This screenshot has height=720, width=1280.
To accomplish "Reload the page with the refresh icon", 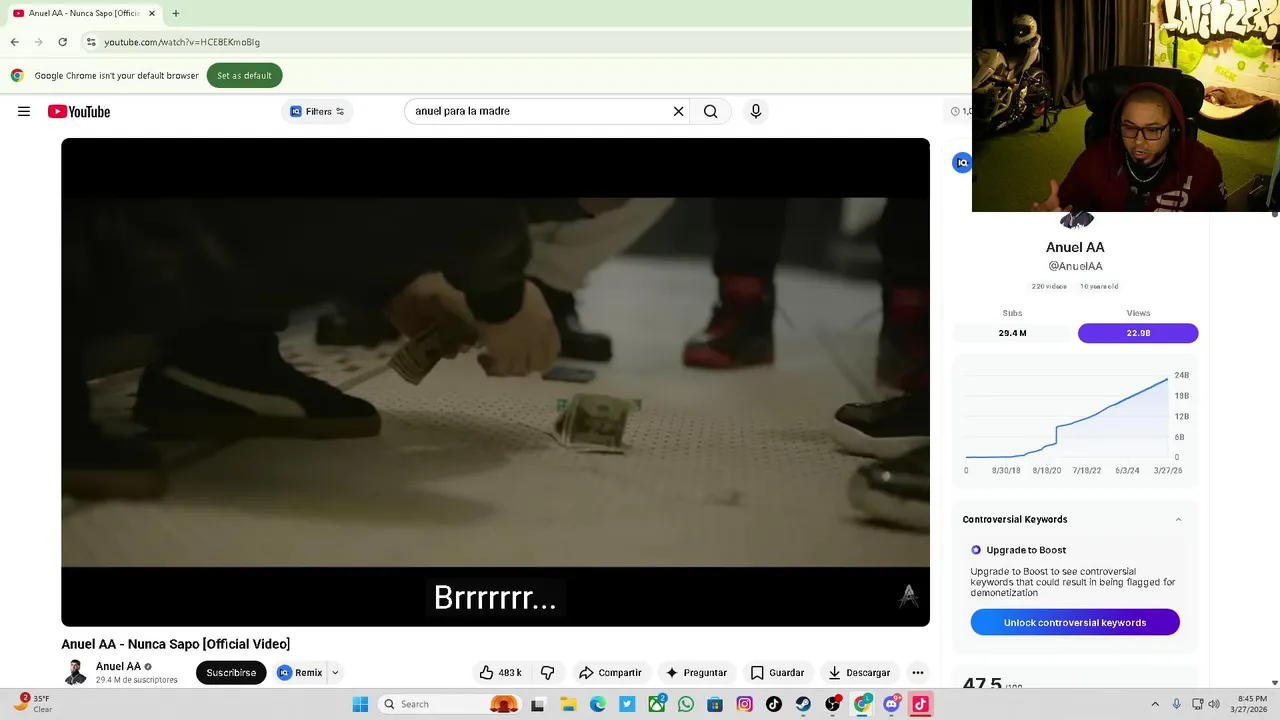I will click(x=62, y=42).
